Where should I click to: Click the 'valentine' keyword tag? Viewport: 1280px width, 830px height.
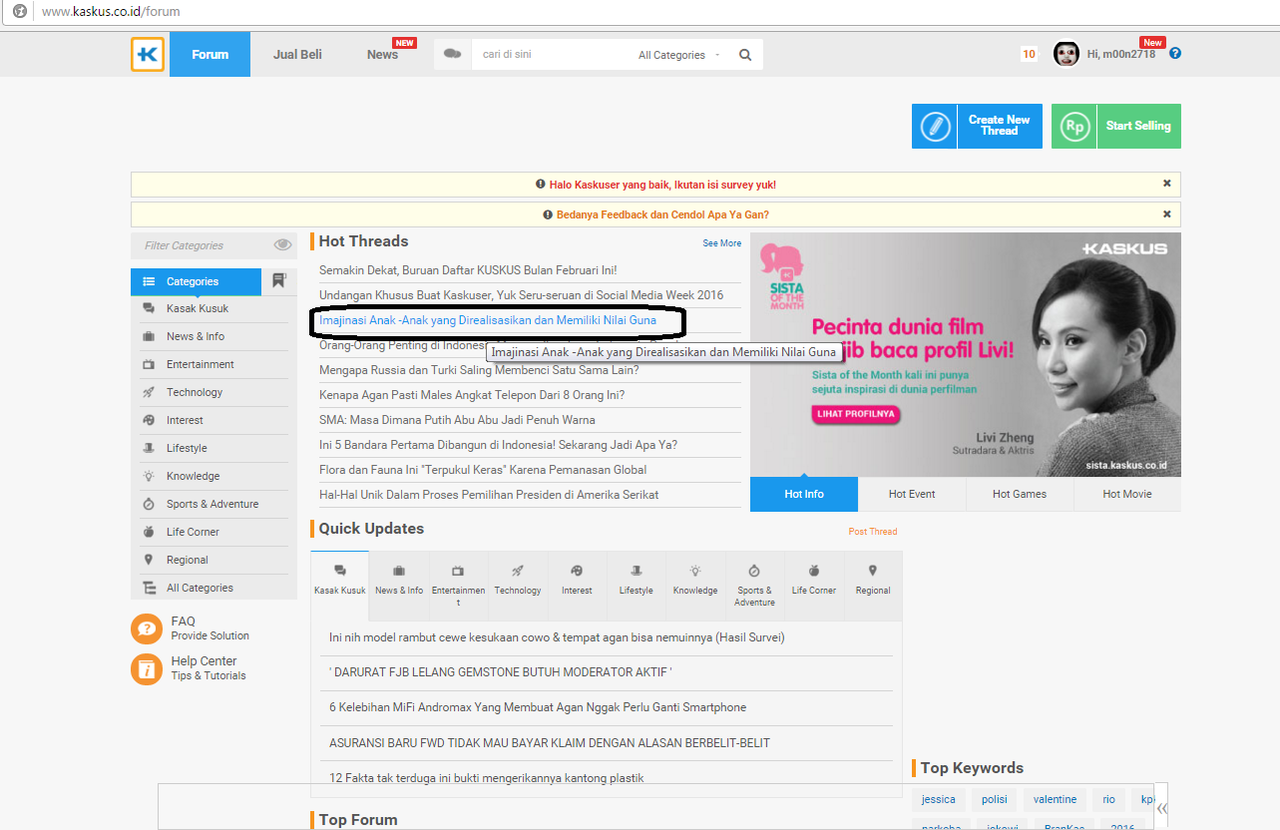pos(1055,800)
